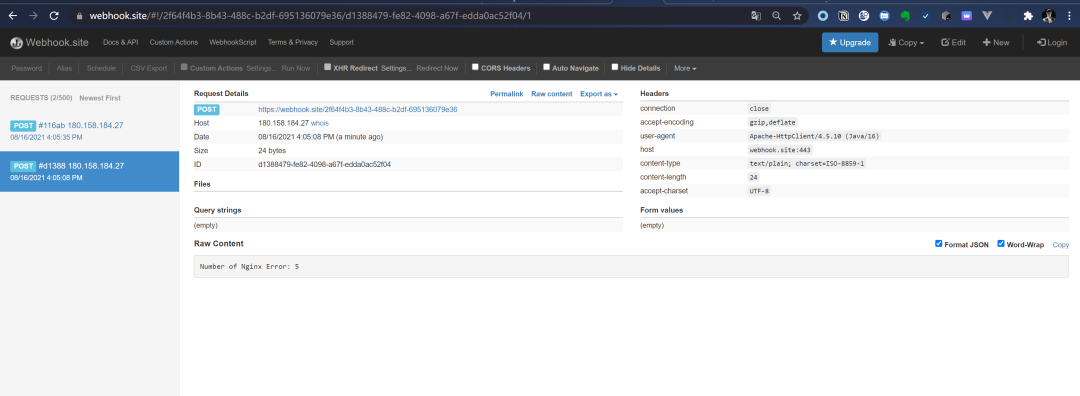1080x396 pixels.
Task: Open the Chrome profile avatar
Action: [x=1048, y=15]
